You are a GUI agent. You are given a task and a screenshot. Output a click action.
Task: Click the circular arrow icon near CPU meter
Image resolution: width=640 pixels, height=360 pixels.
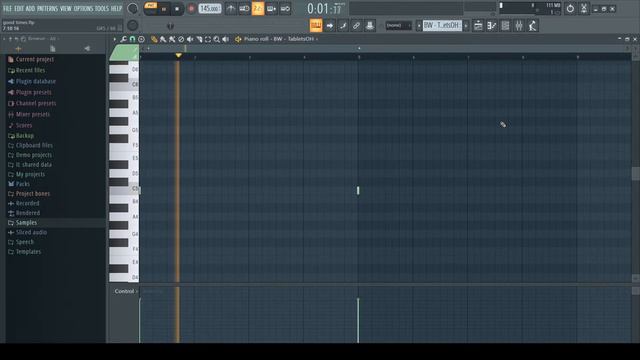point(570,9)
